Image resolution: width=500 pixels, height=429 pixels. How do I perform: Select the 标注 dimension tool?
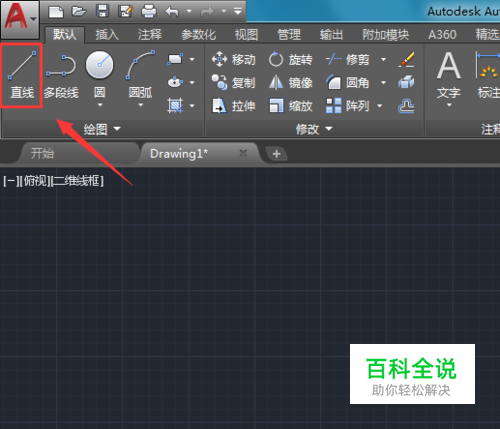(x=488, y=75)
